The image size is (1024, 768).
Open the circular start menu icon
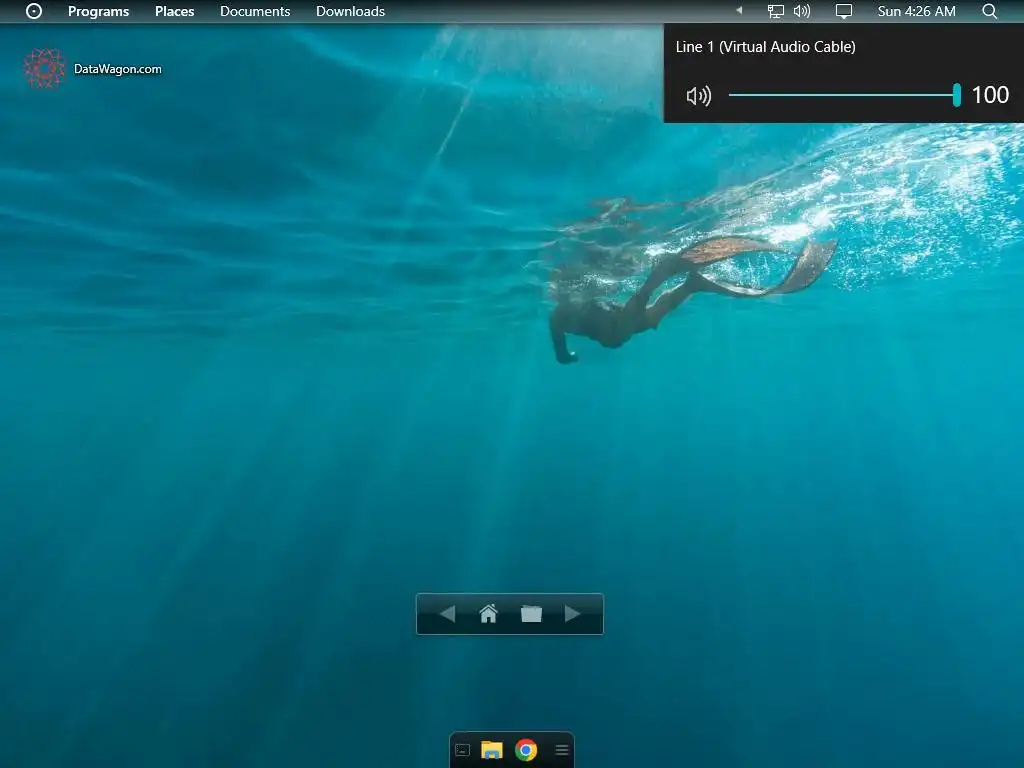(x=34, y=11)
